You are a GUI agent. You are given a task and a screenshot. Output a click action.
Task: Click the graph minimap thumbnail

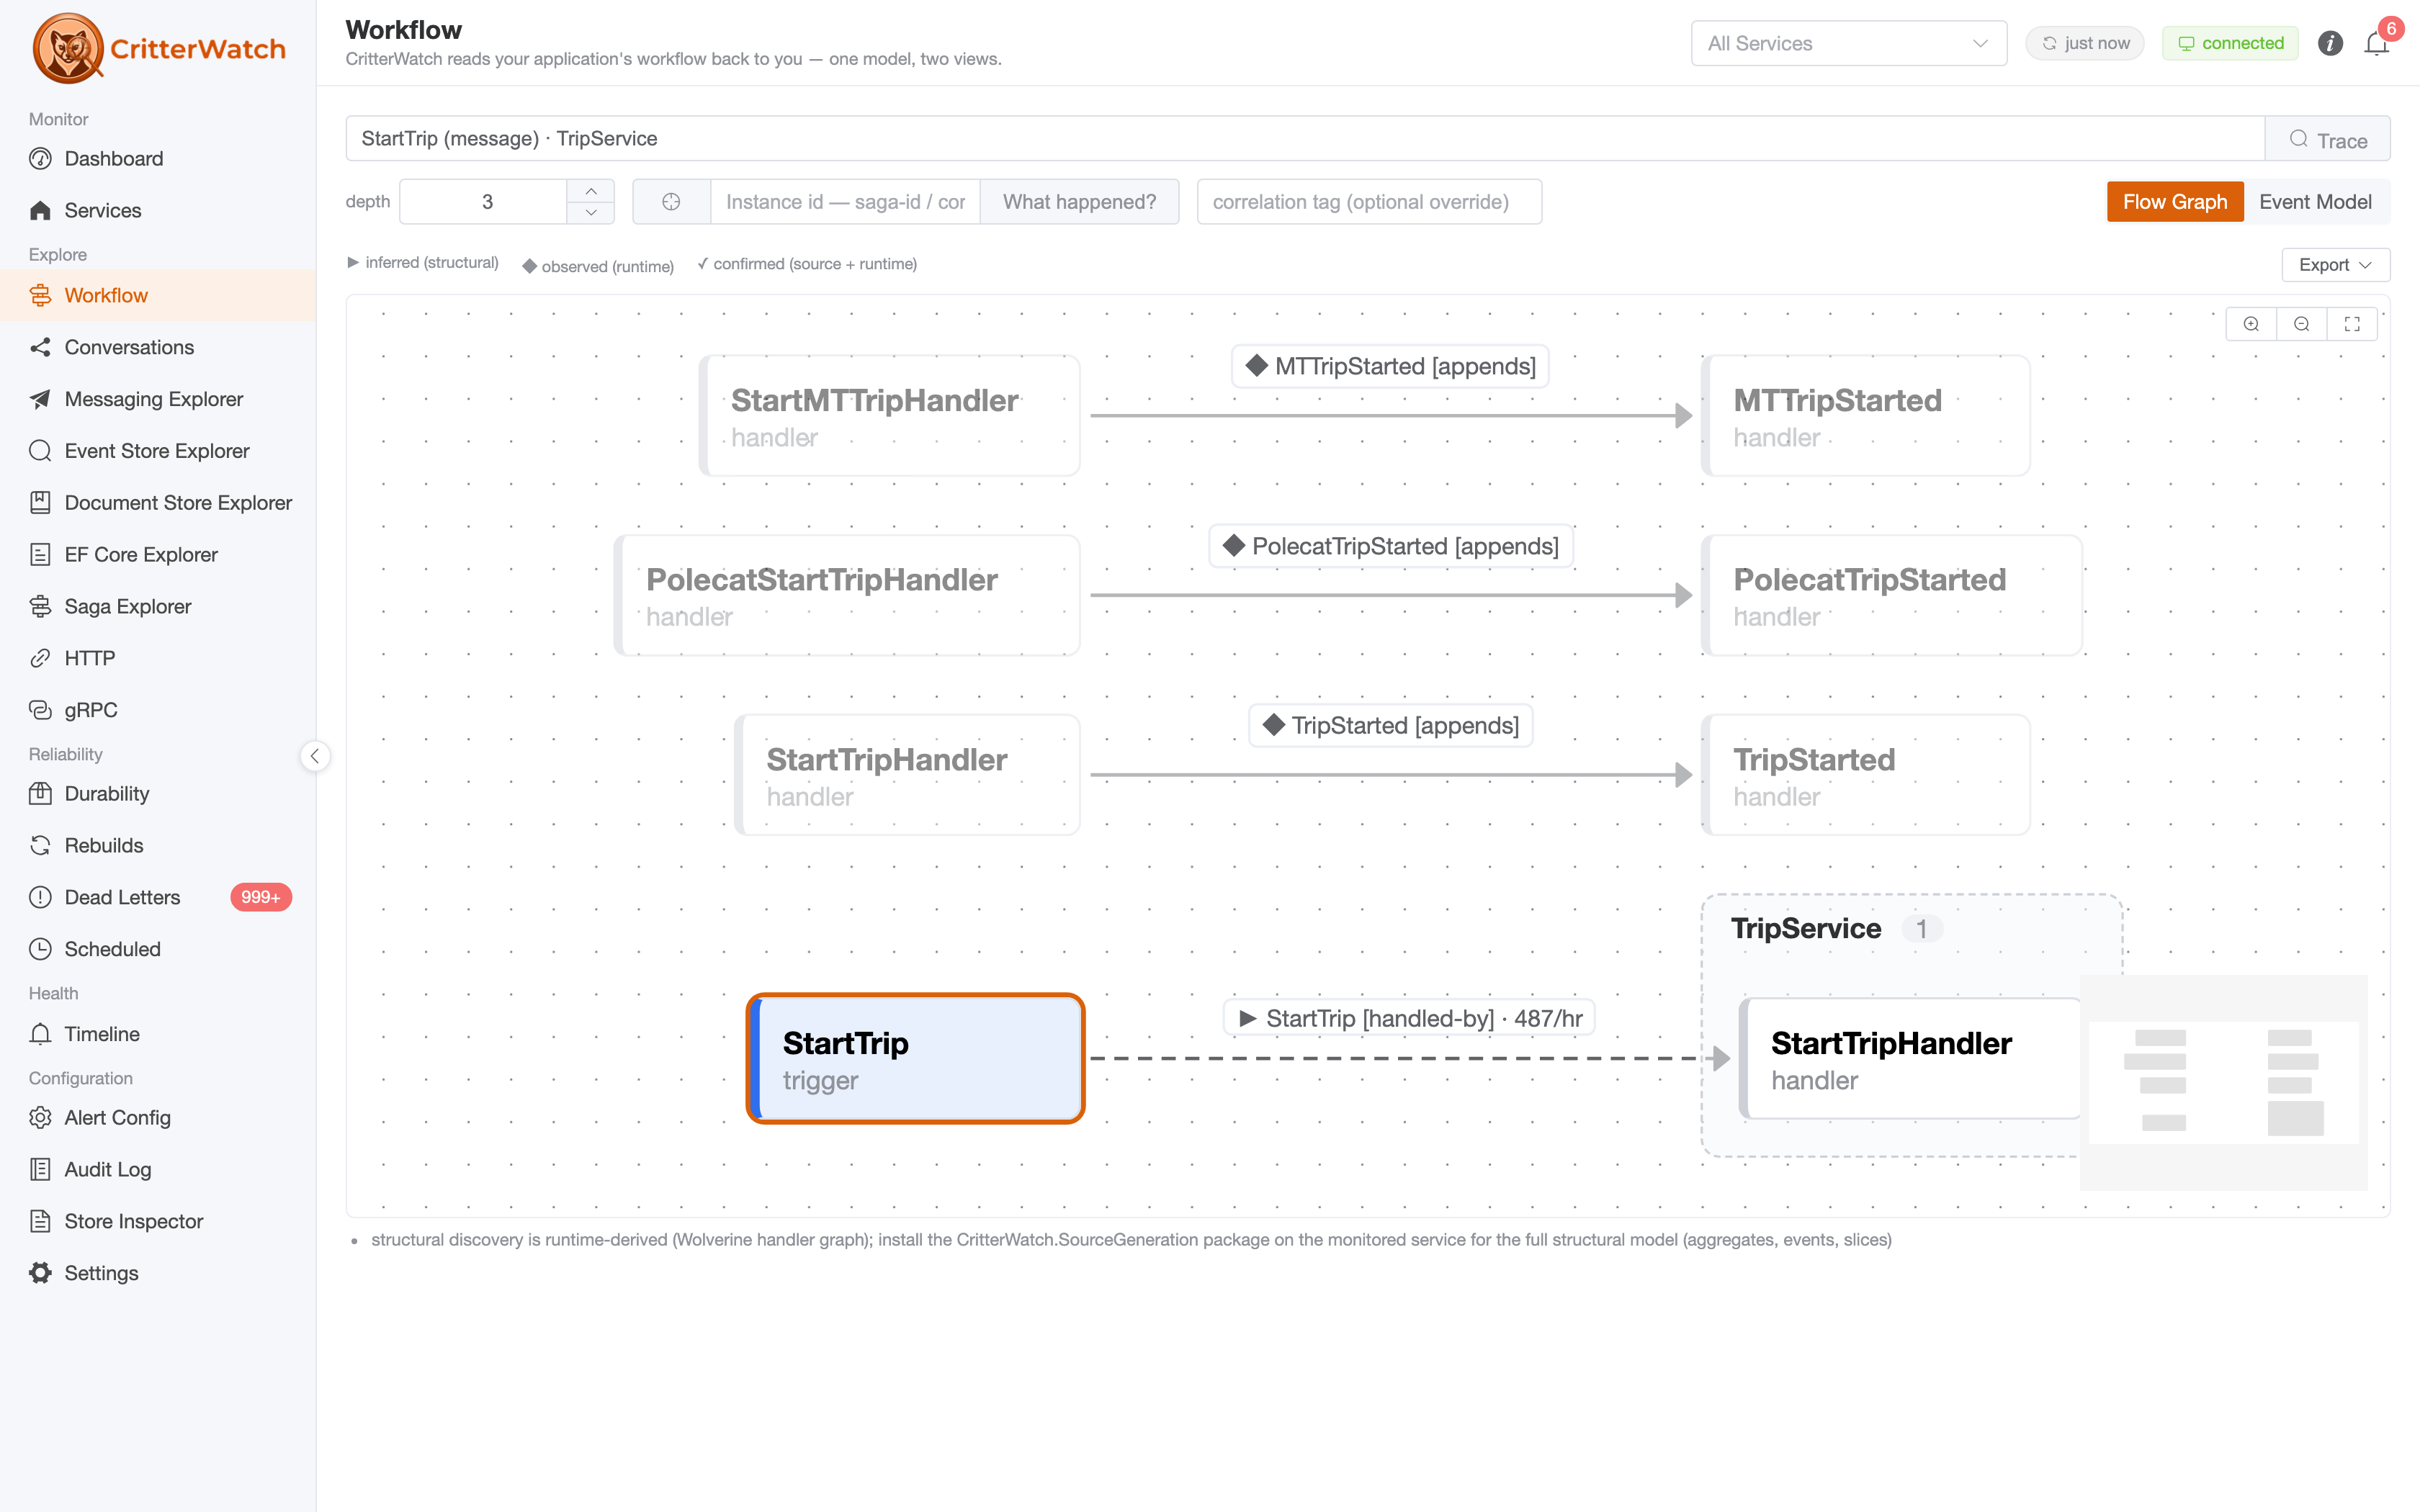point(2223,1082)
